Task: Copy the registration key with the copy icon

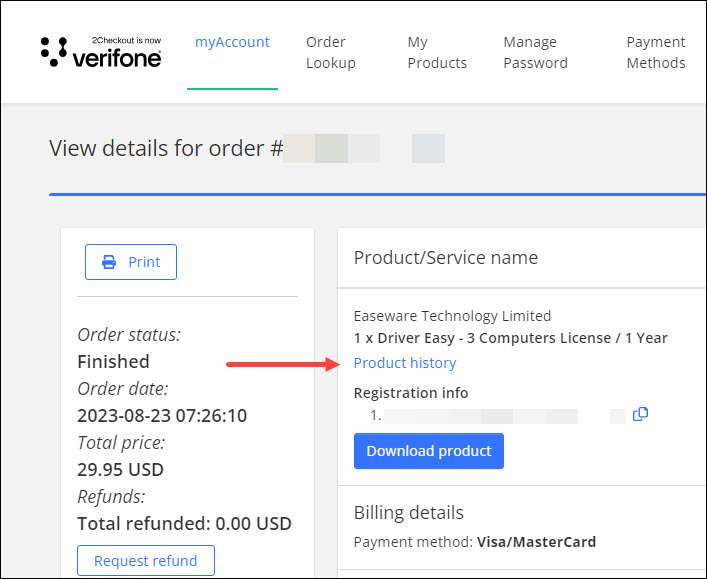Action: pos(641,414)
